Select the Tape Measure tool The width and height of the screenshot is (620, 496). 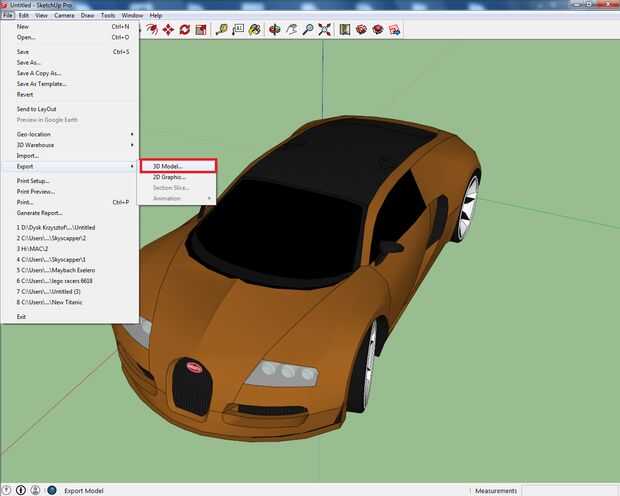pyautogui.click(x=222, y=29)
